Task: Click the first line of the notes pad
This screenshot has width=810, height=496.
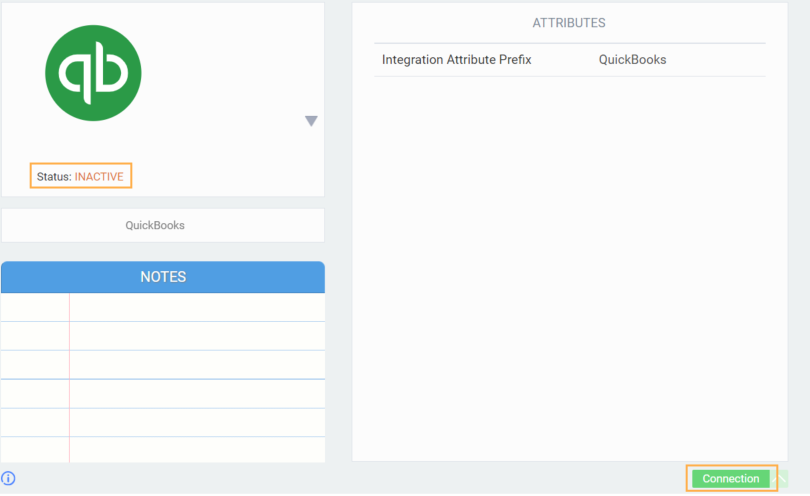Action: [163, 307]
